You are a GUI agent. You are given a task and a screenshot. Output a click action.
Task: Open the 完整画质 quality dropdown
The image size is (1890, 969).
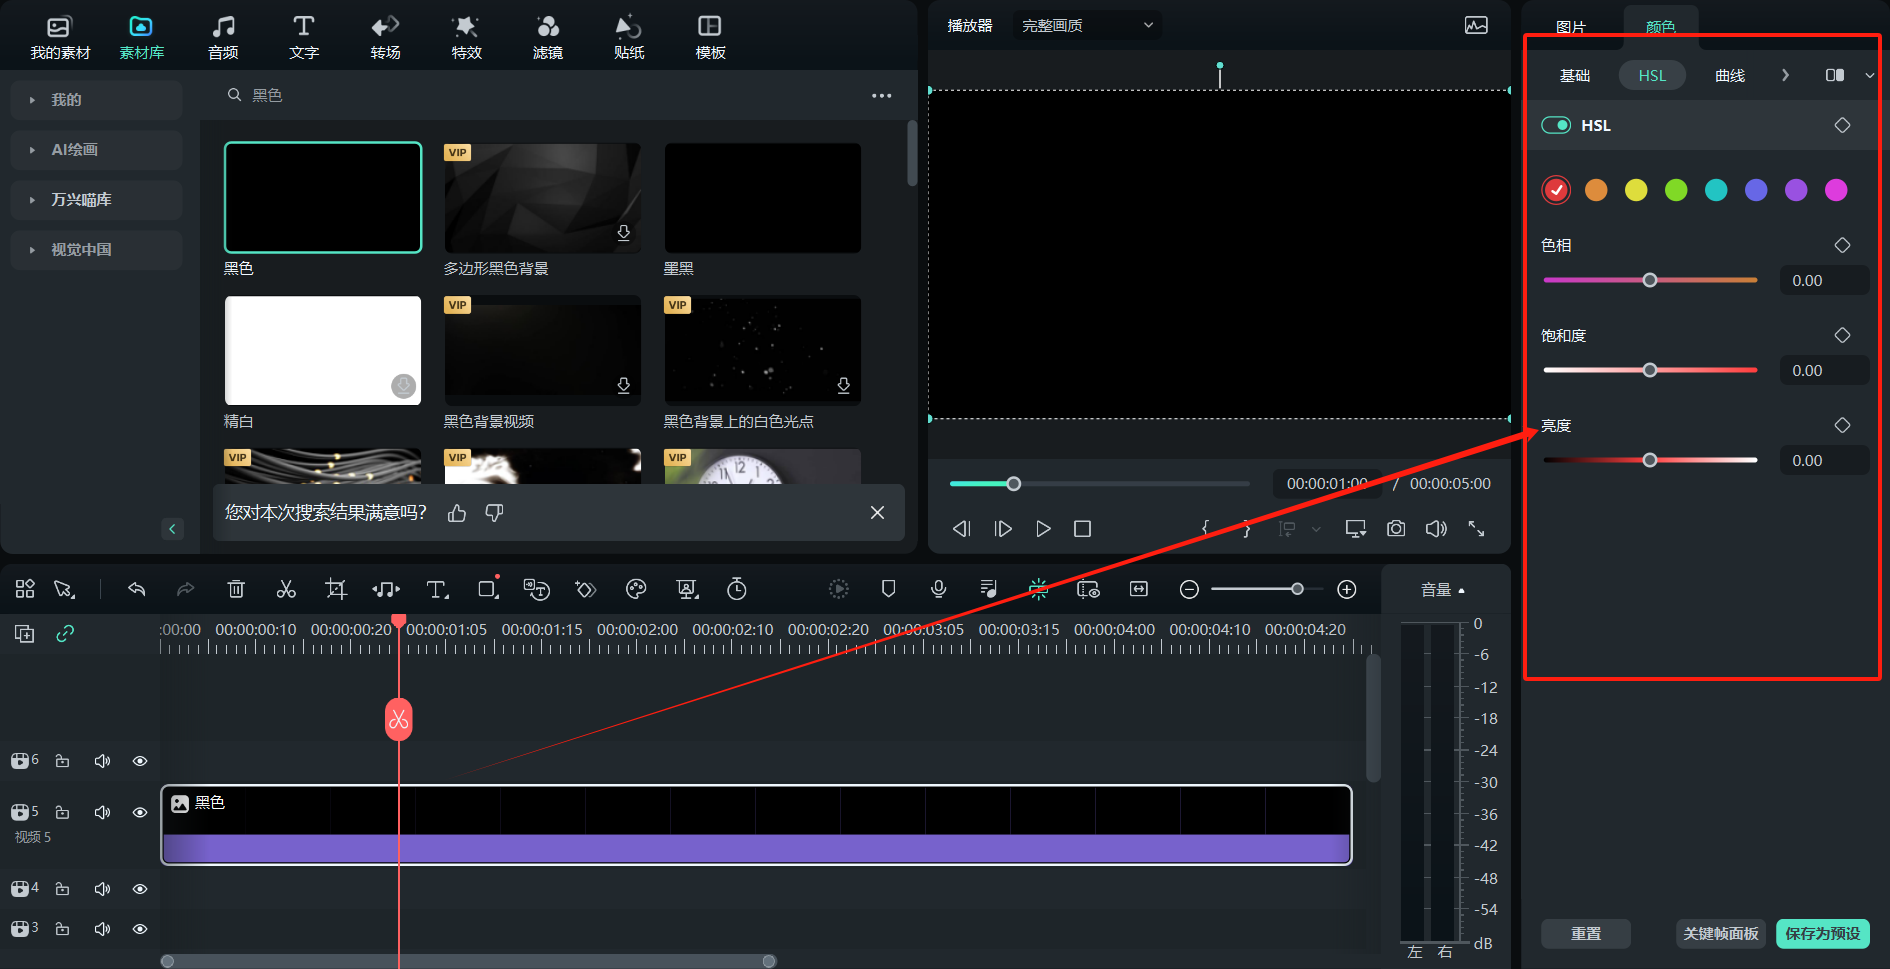1087,25
